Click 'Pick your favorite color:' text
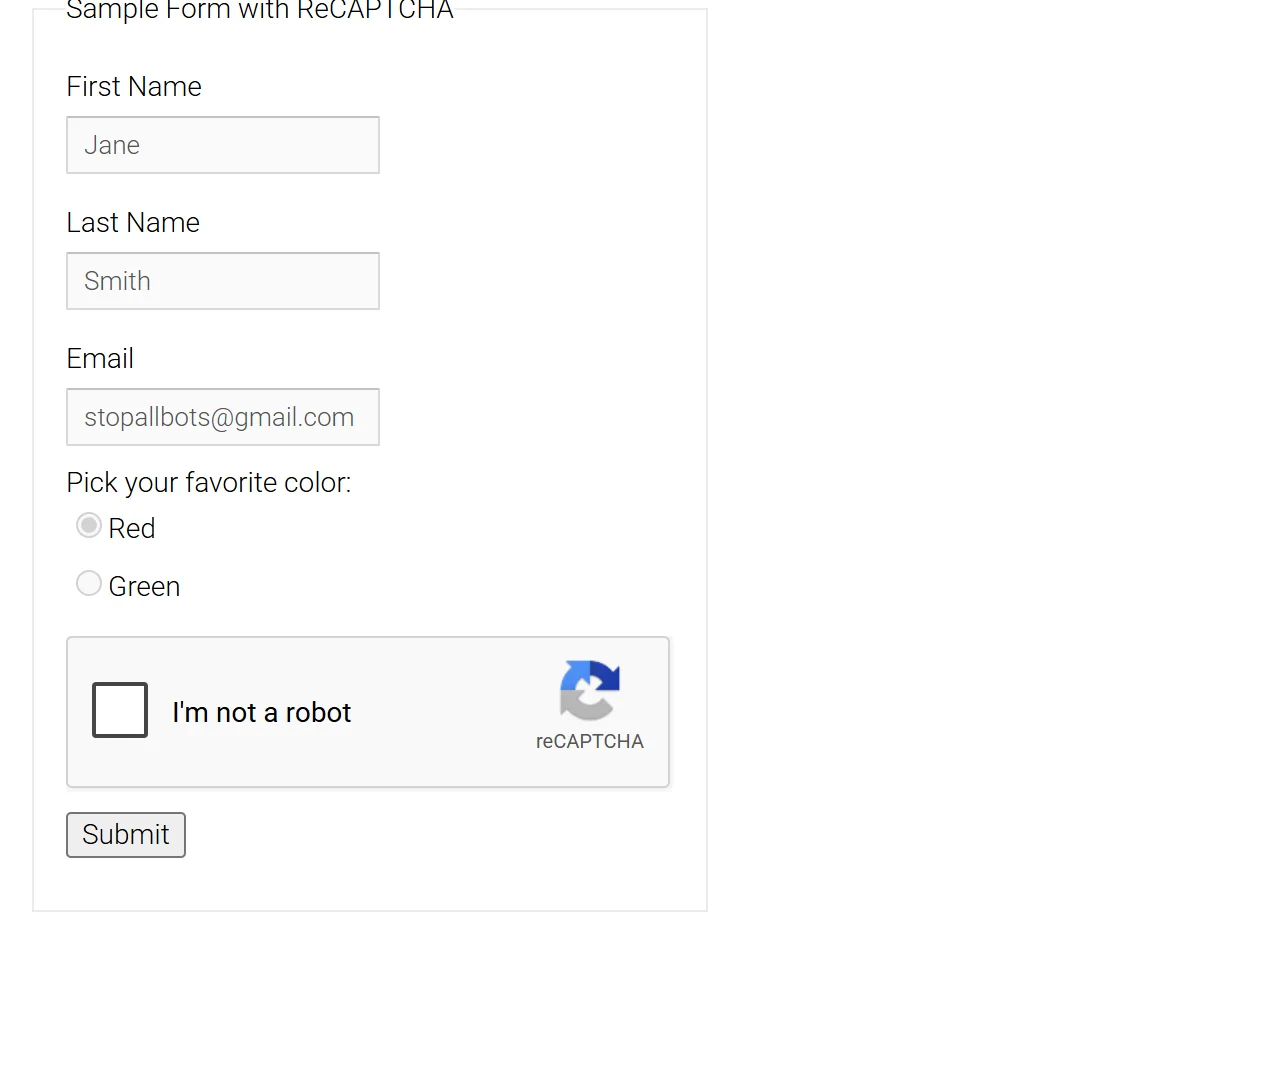Screen dimensions: 1280x1080 [209, 483]
